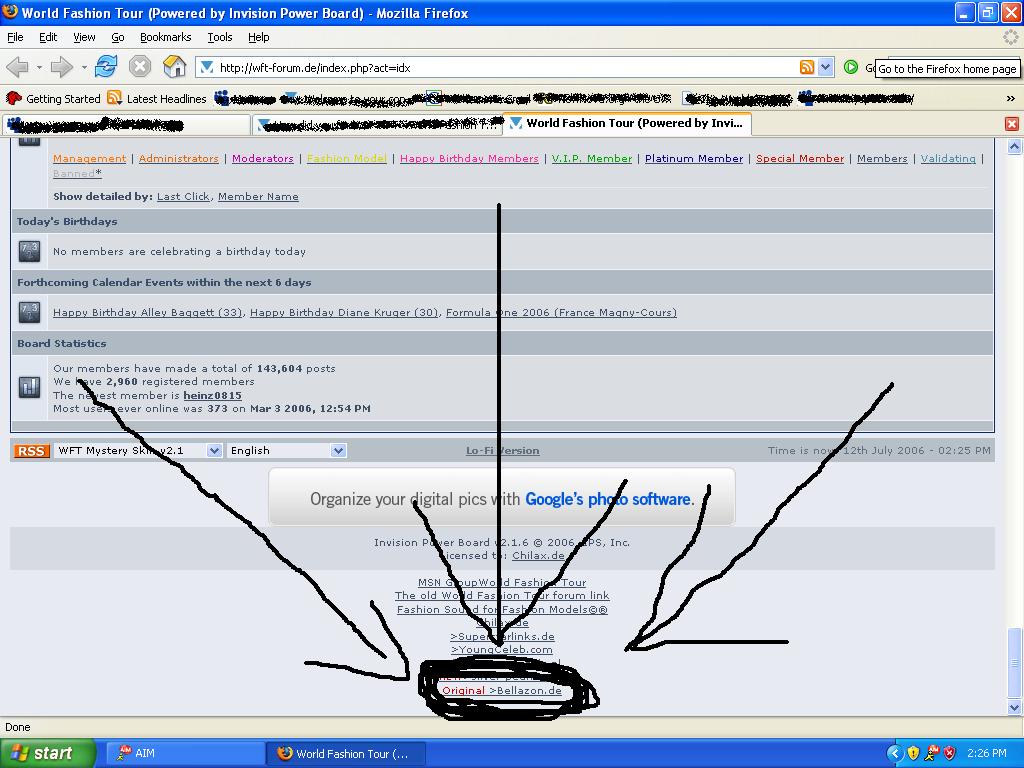Screen dimensions: 1024x768
Task: Click the Administrators group link
Action: (178, 159)
